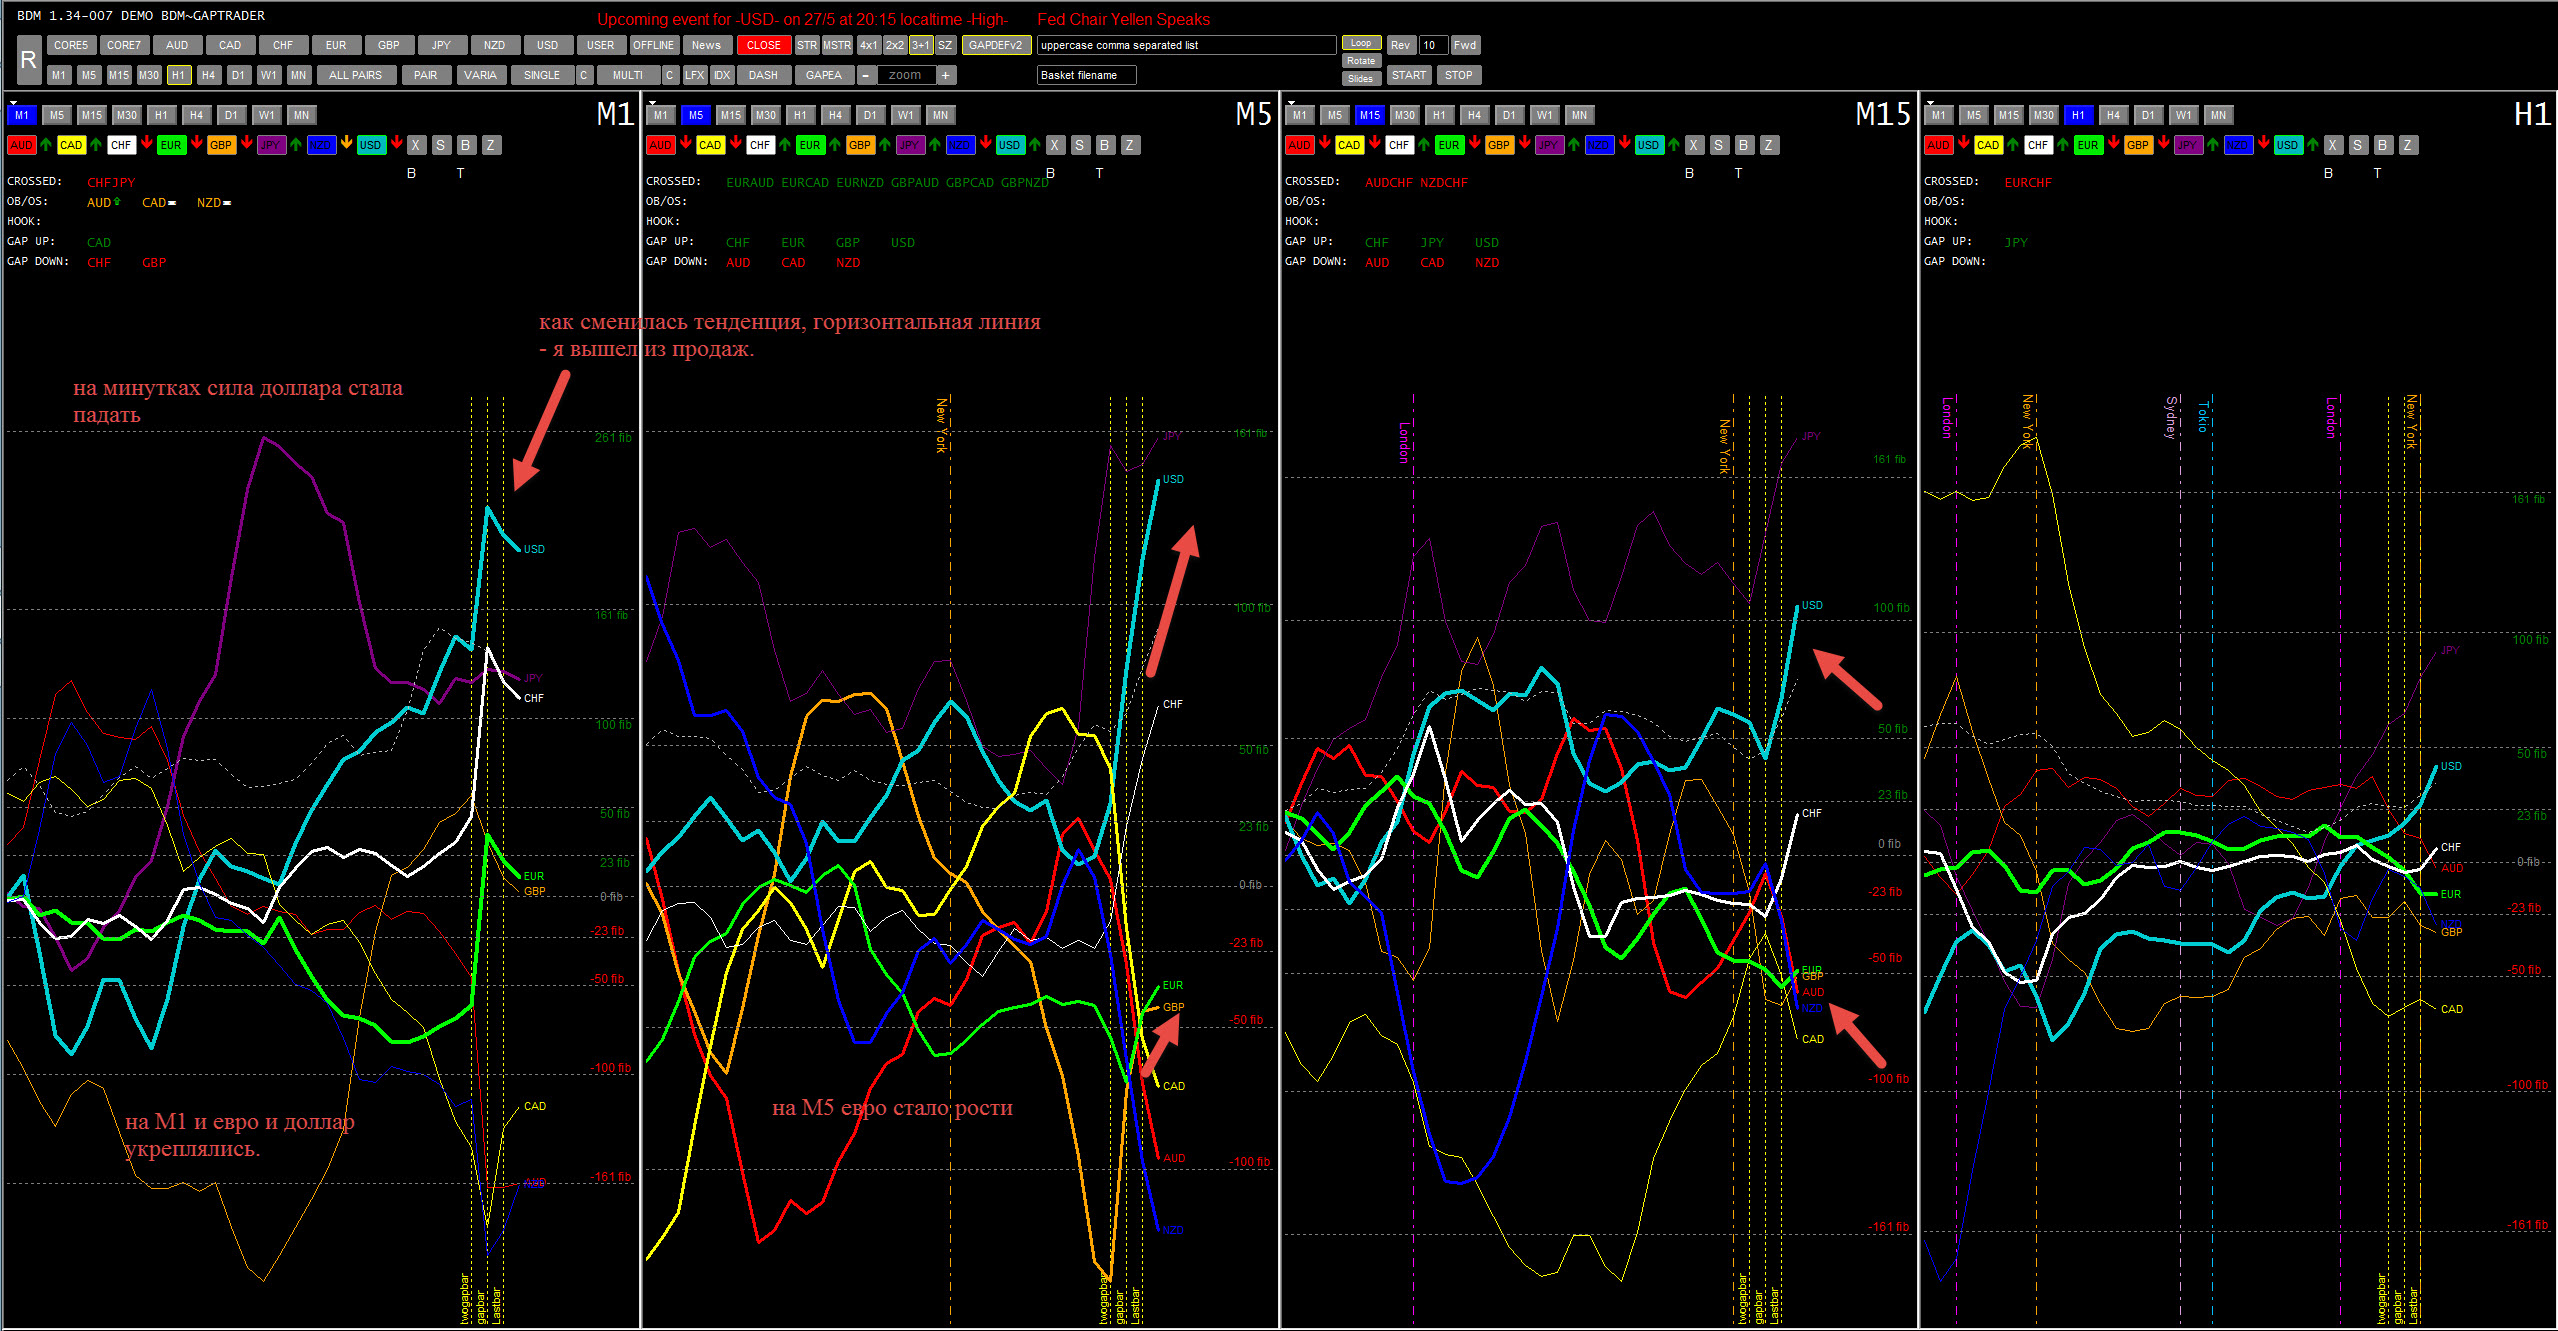
Task: Click the C button after SINGLE
Action: (584, 75)
